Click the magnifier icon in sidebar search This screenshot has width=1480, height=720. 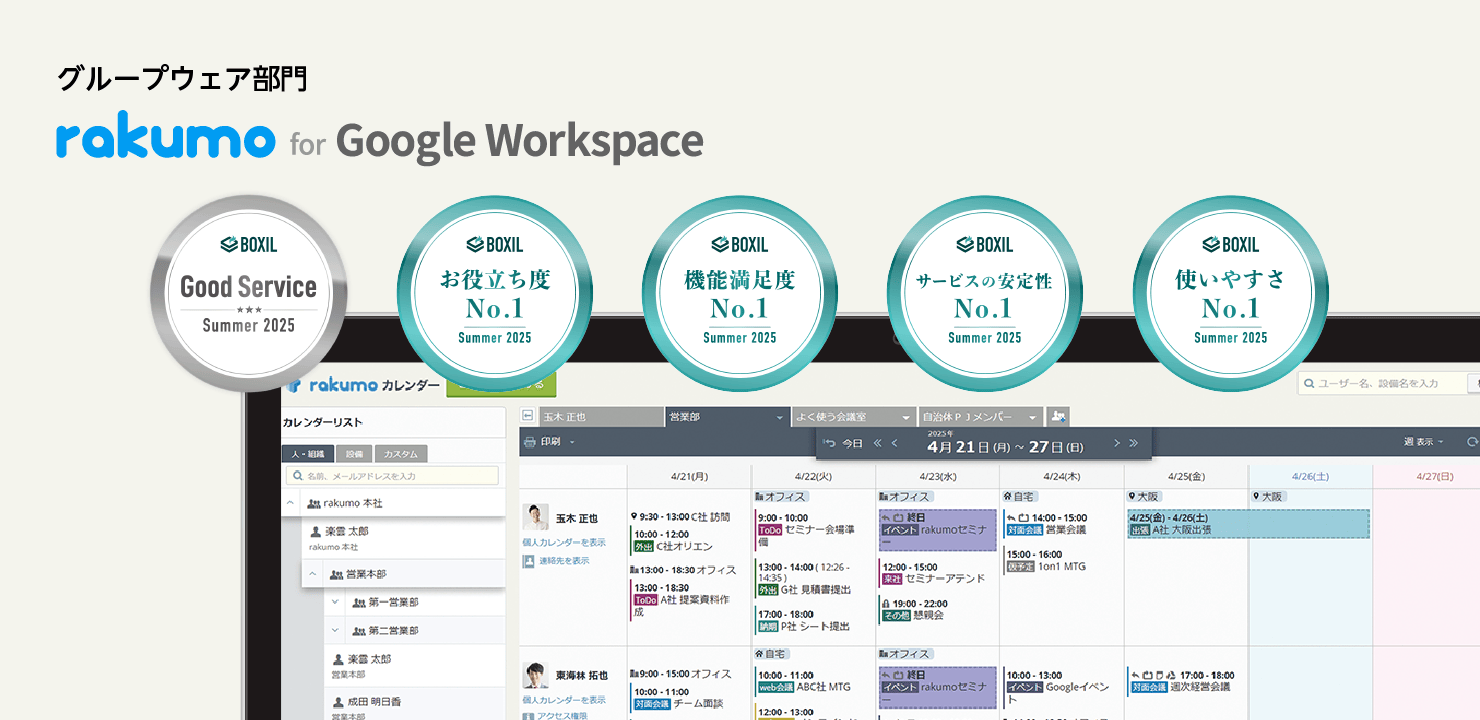point(296,476)
